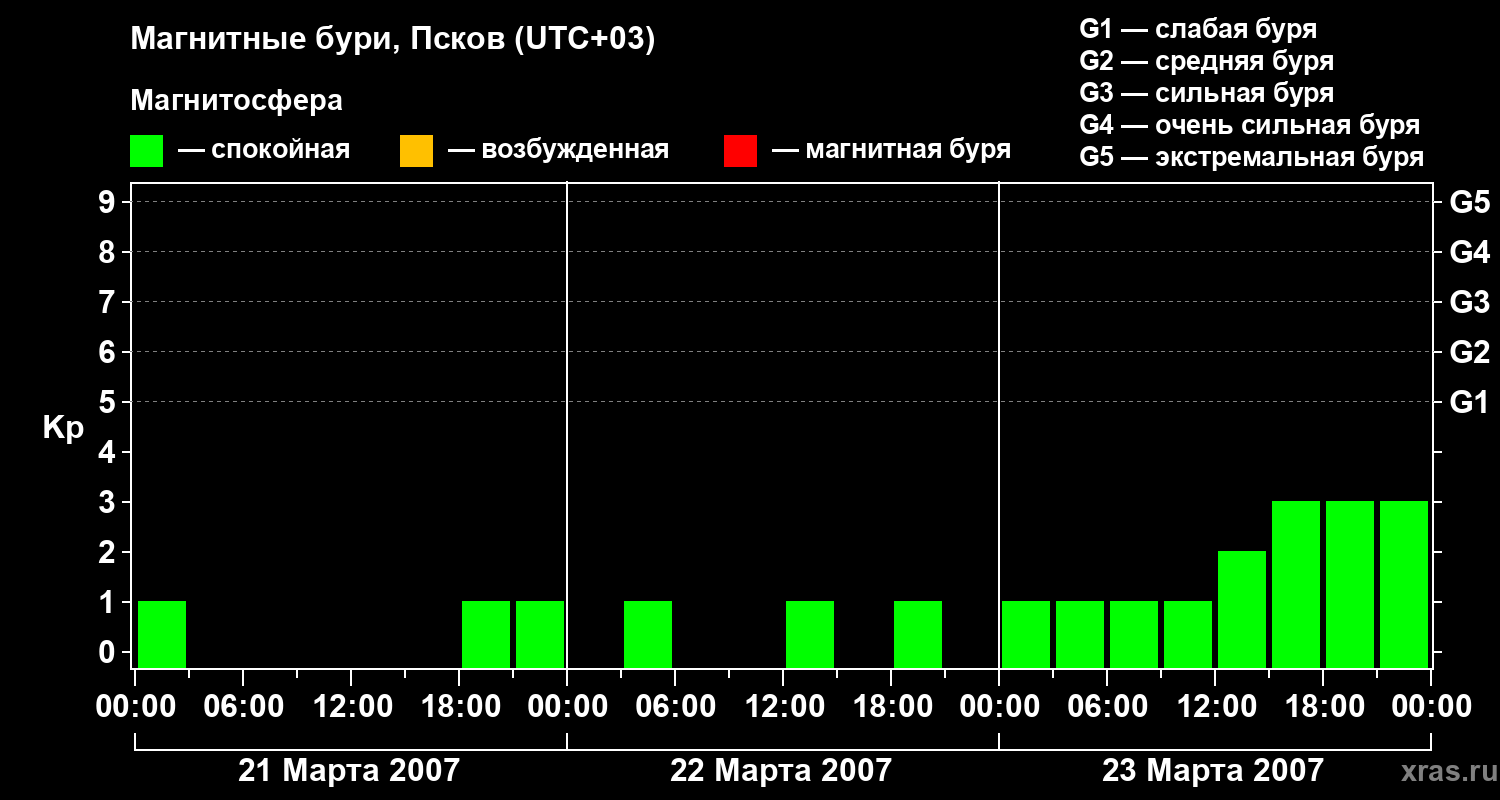Click the 22 March bar starting at 12:00
Screen dimensions: 1500x800
coord(810,634)
